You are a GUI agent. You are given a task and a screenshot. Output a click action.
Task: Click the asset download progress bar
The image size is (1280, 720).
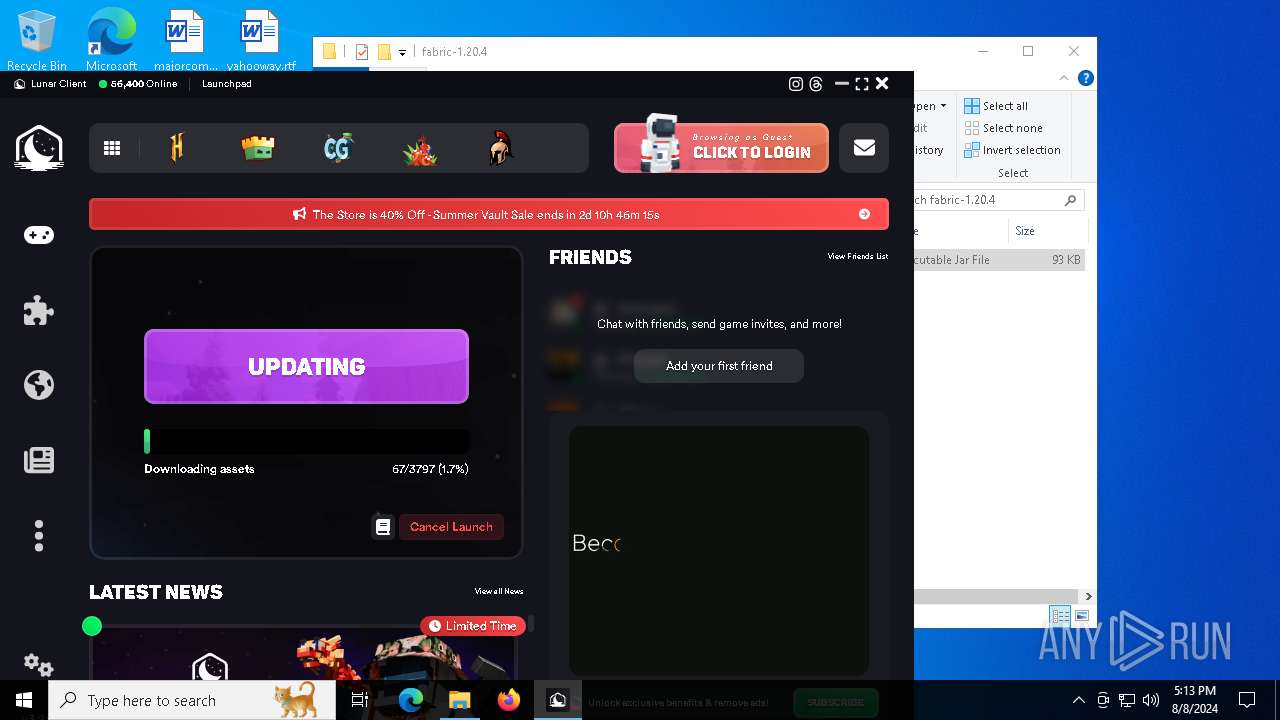[306, 442]
